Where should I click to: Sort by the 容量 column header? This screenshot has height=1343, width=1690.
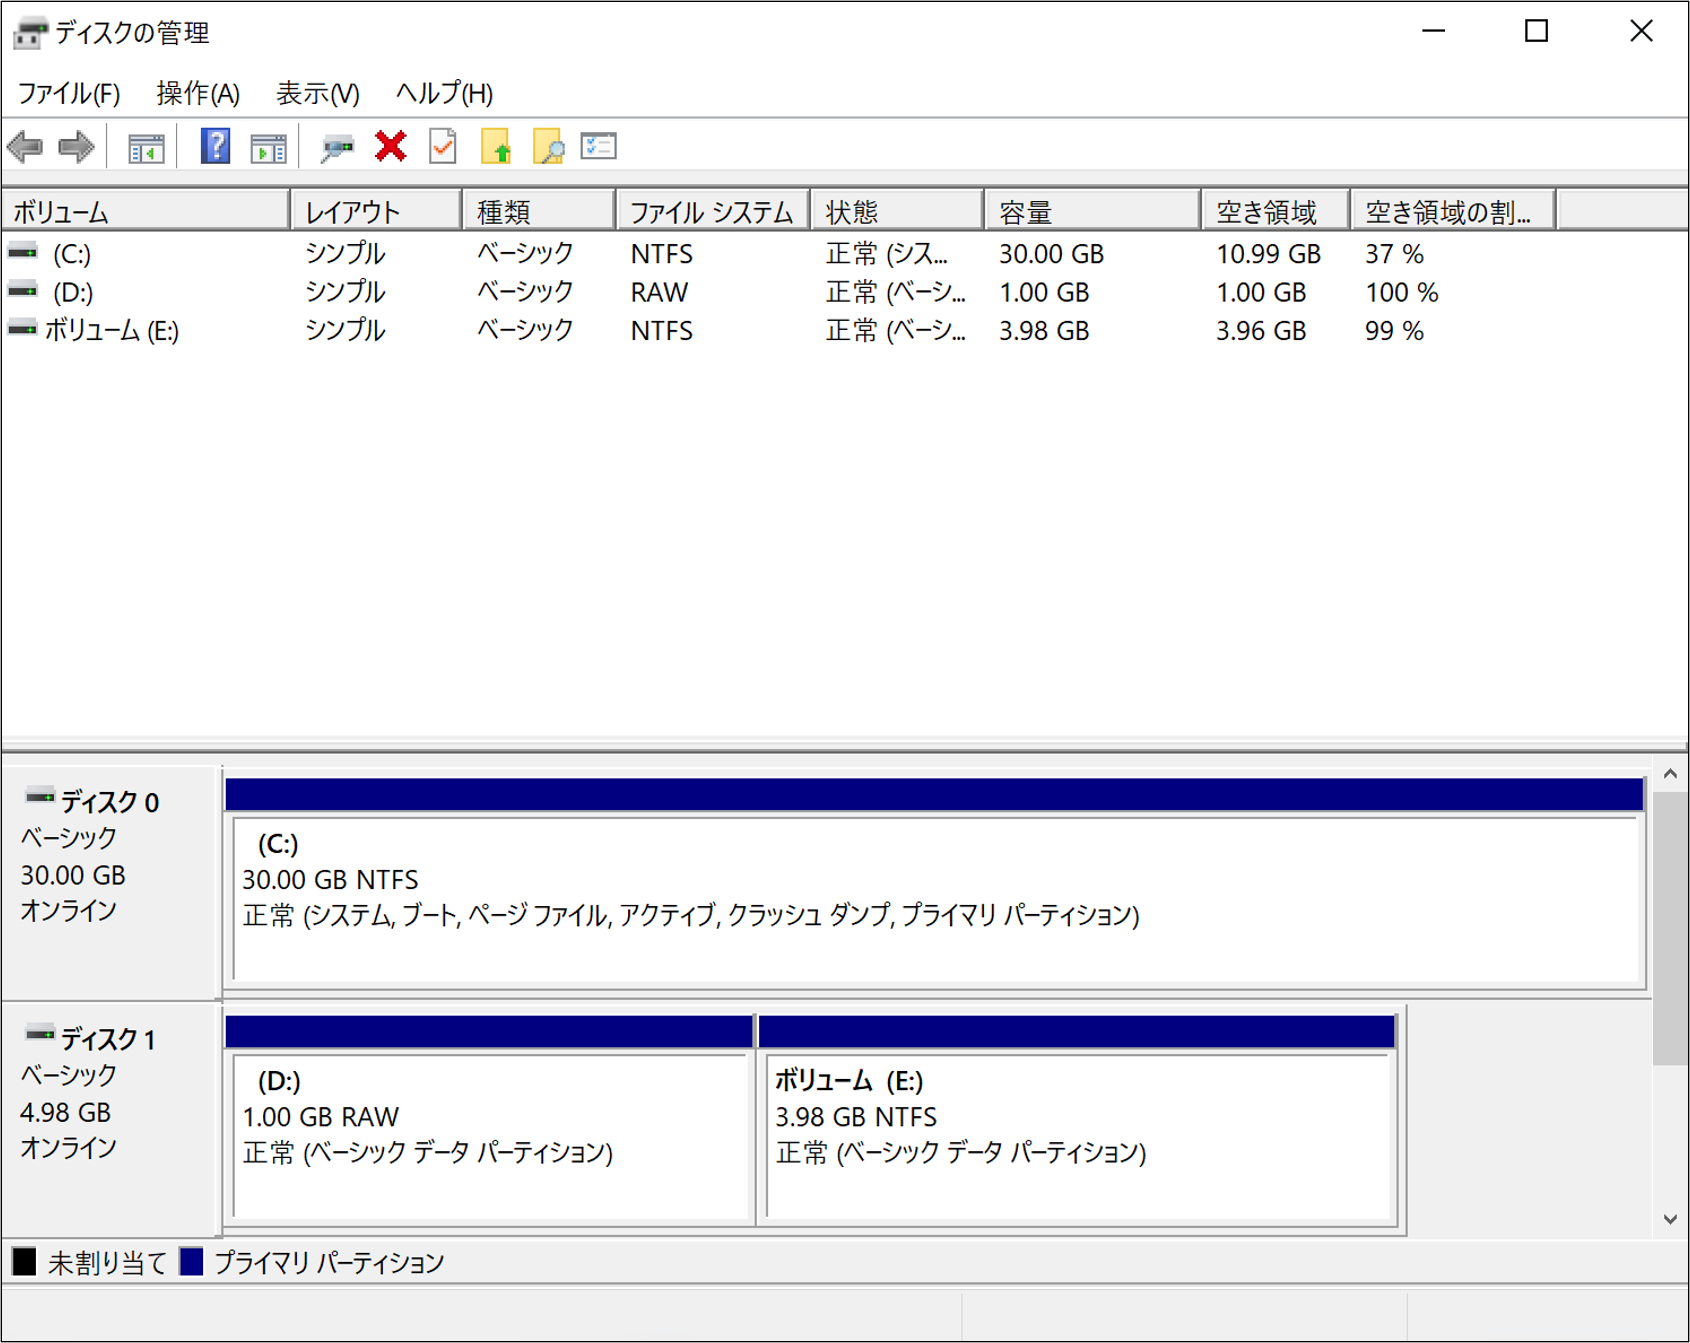[1091, 212]
